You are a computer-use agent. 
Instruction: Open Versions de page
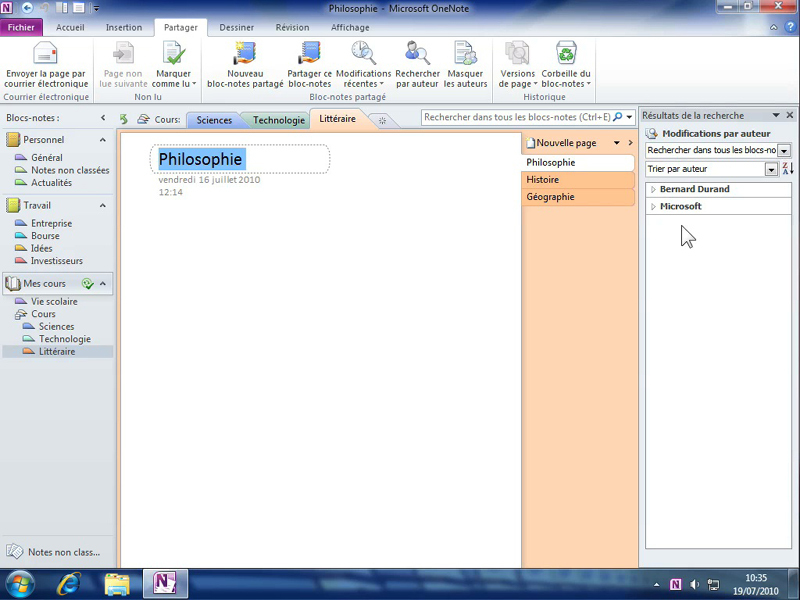click(517, 65)
